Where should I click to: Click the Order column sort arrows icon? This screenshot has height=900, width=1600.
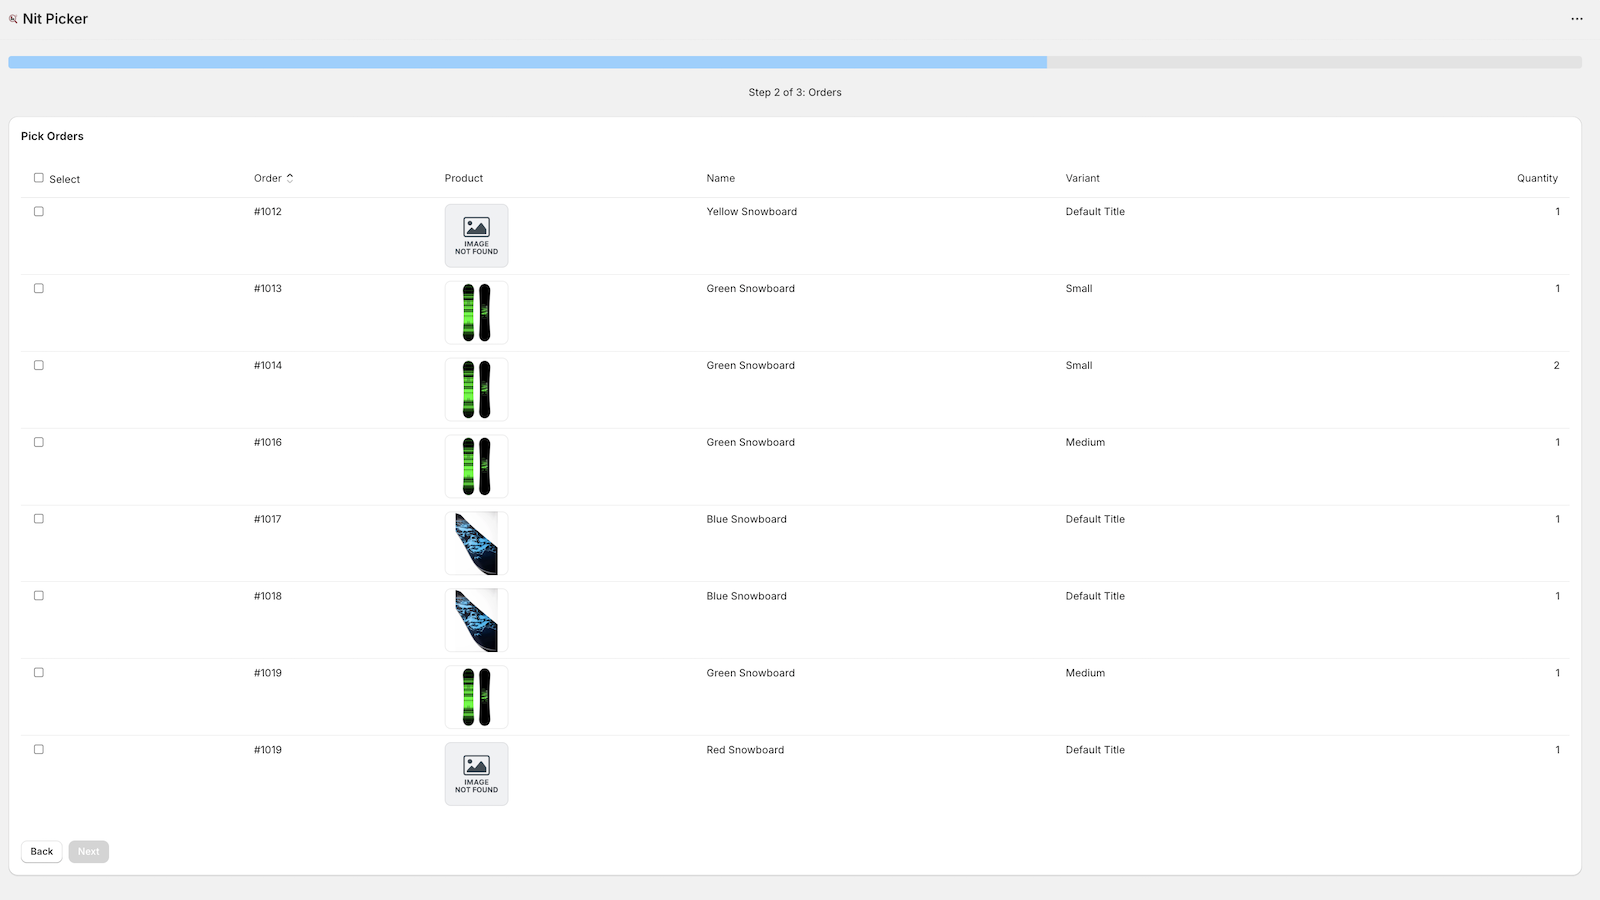[289, 177]
